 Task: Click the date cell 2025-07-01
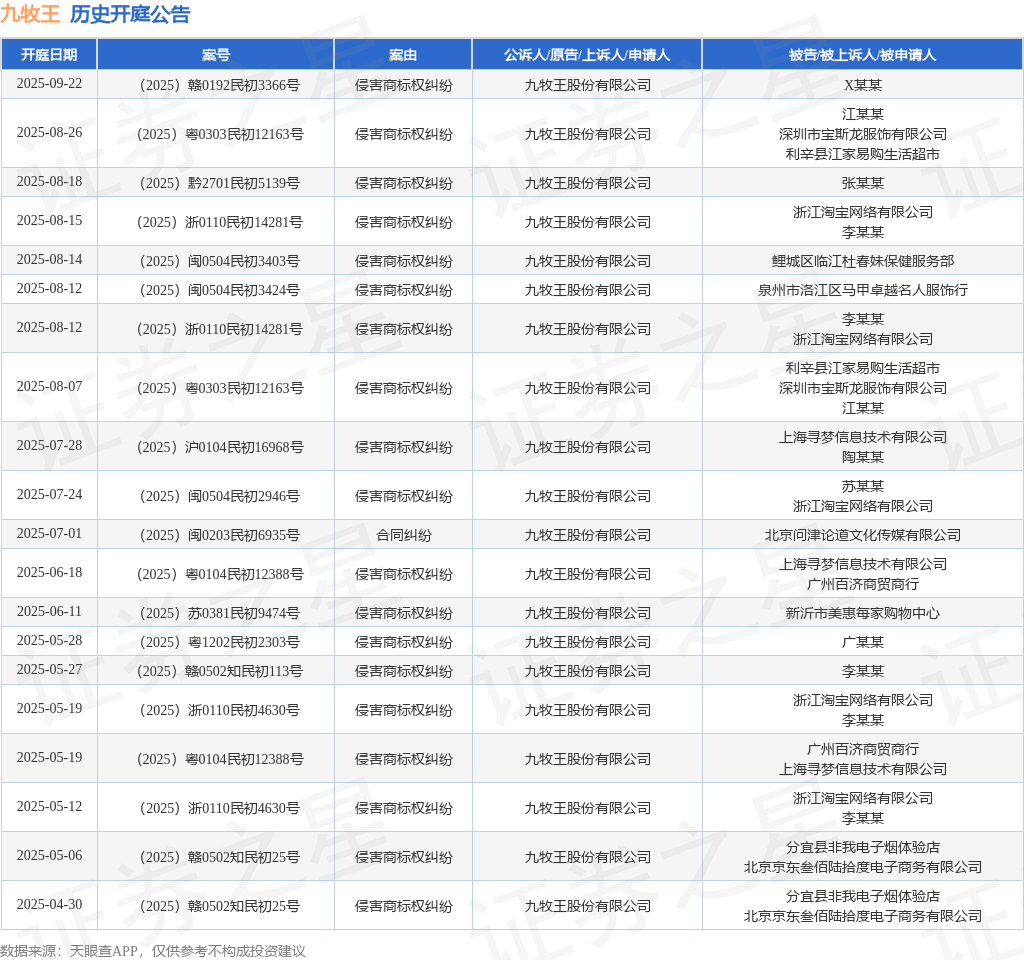pyautogui.click(x=49, y=534)
